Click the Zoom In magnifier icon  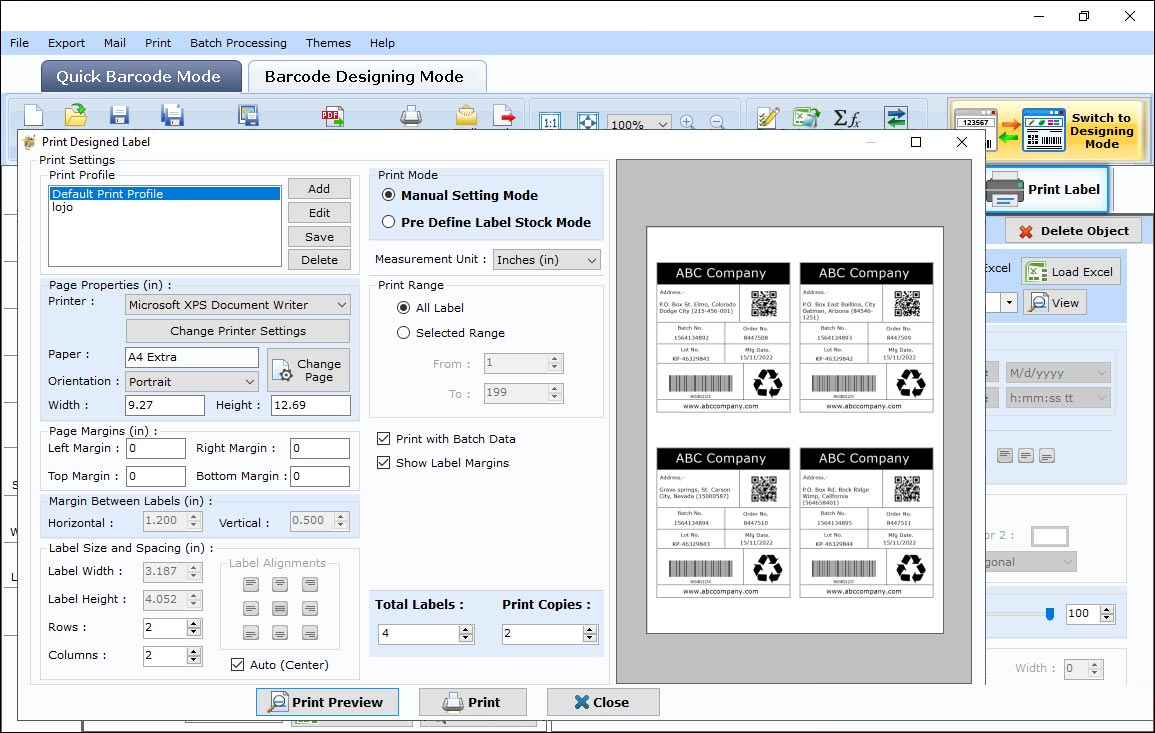(x=688, y=121)
